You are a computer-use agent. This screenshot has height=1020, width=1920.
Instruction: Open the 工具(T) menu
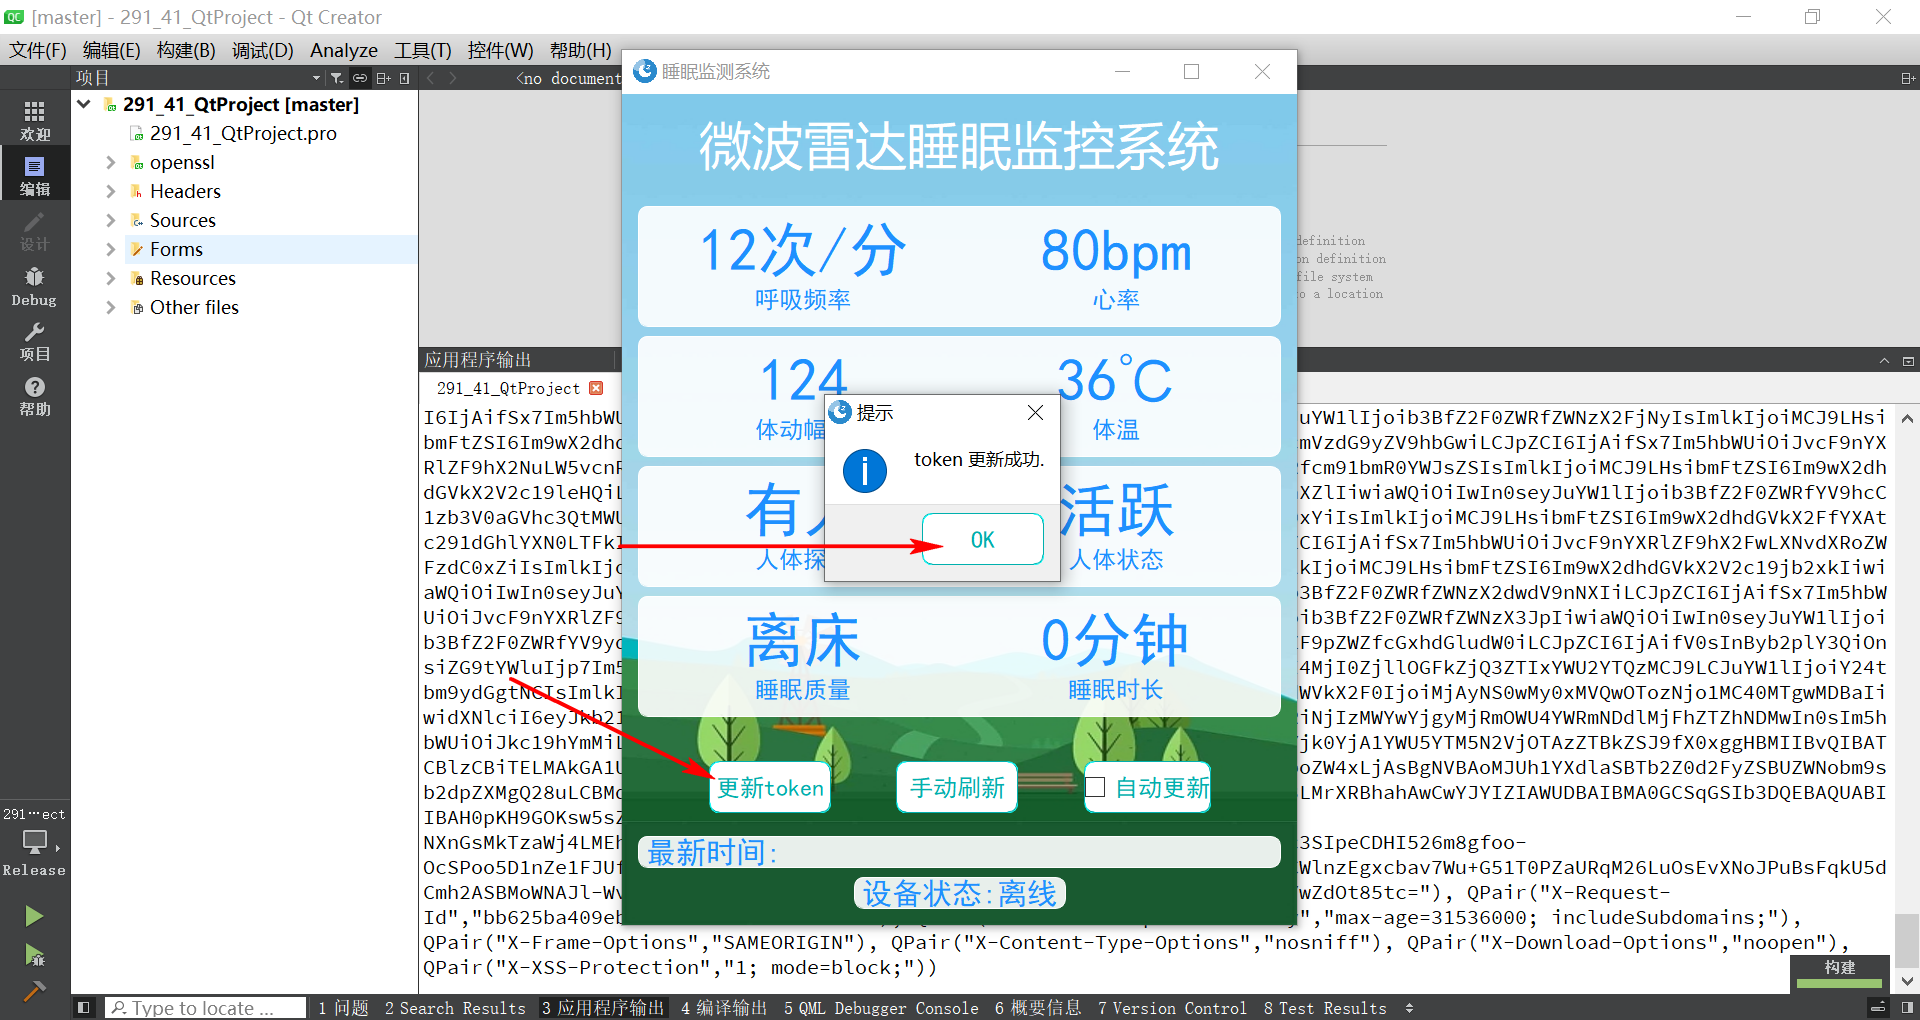pos(423,50)
